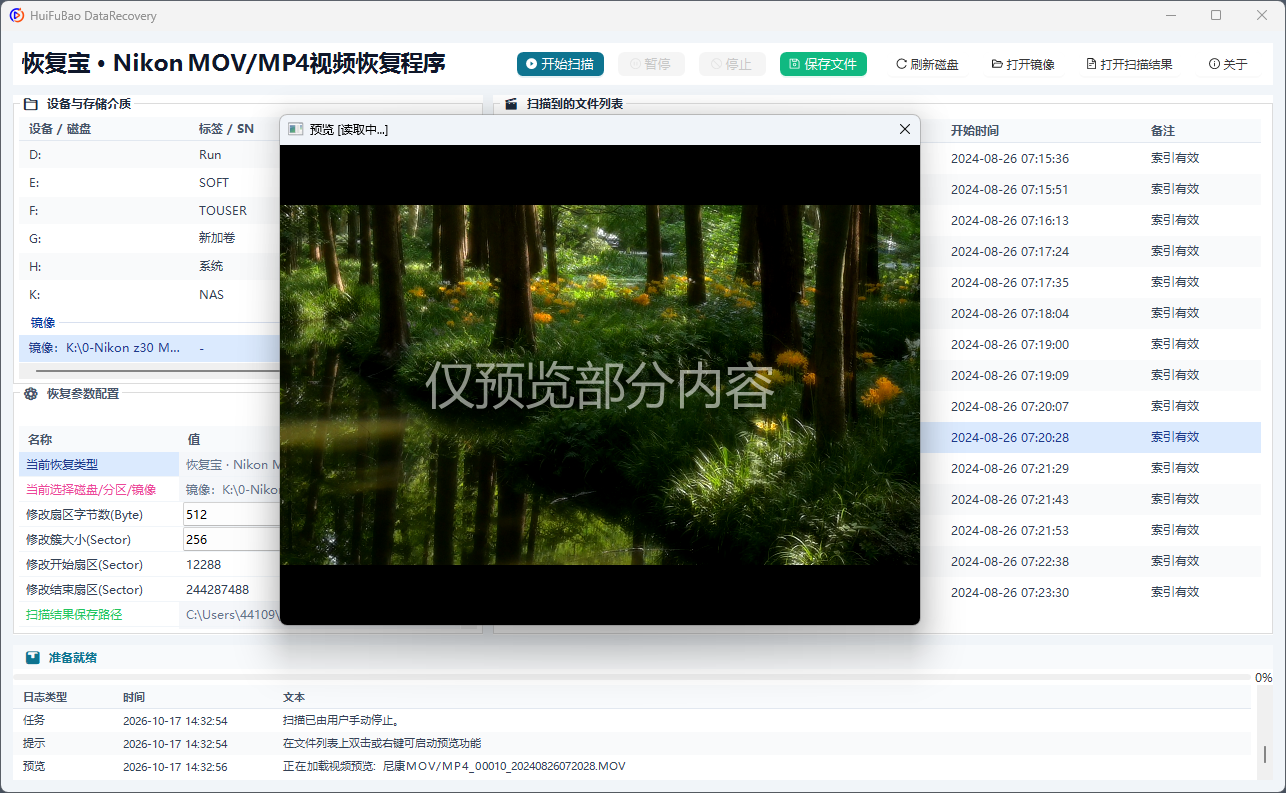Image resolution: width=1286 pixels, height=793 pixels.
Task: Select the D: drive row
Action: point(149,155)
